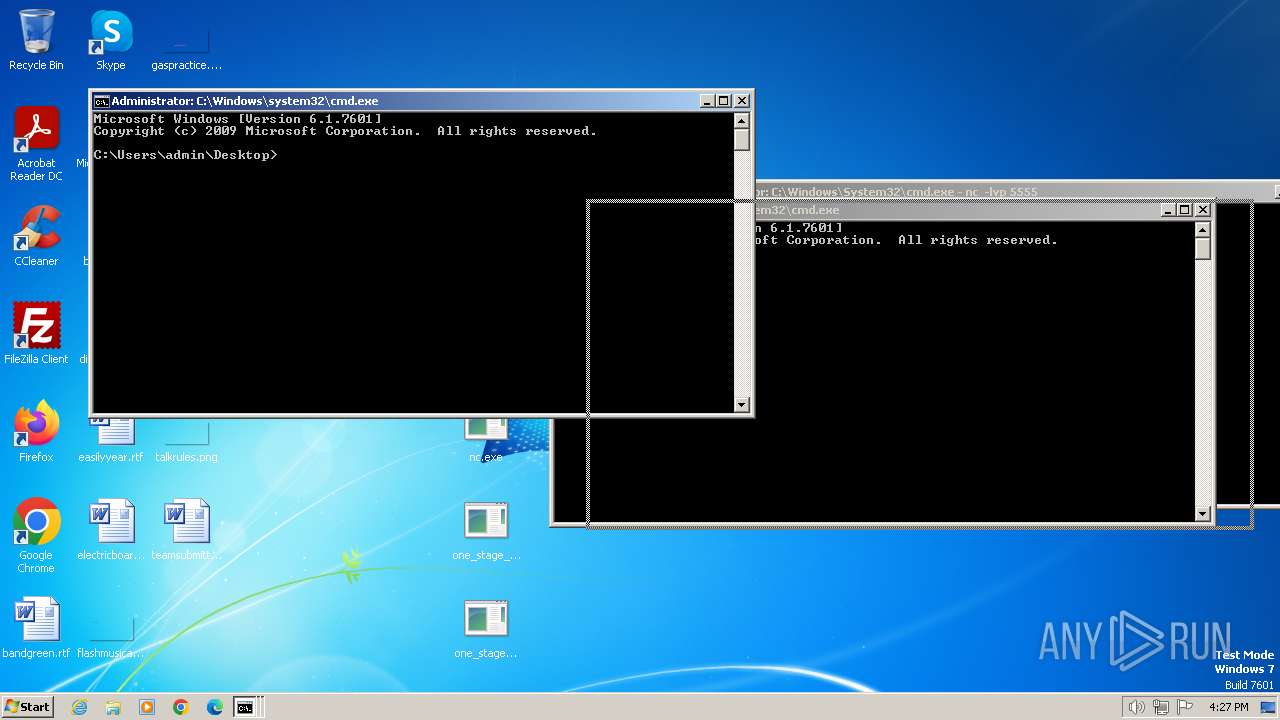Launch Acrobat Reader DC shortcut
The height and width of the screenshot is (720, 1280).
pyautogui.click(x=36, y=143)
